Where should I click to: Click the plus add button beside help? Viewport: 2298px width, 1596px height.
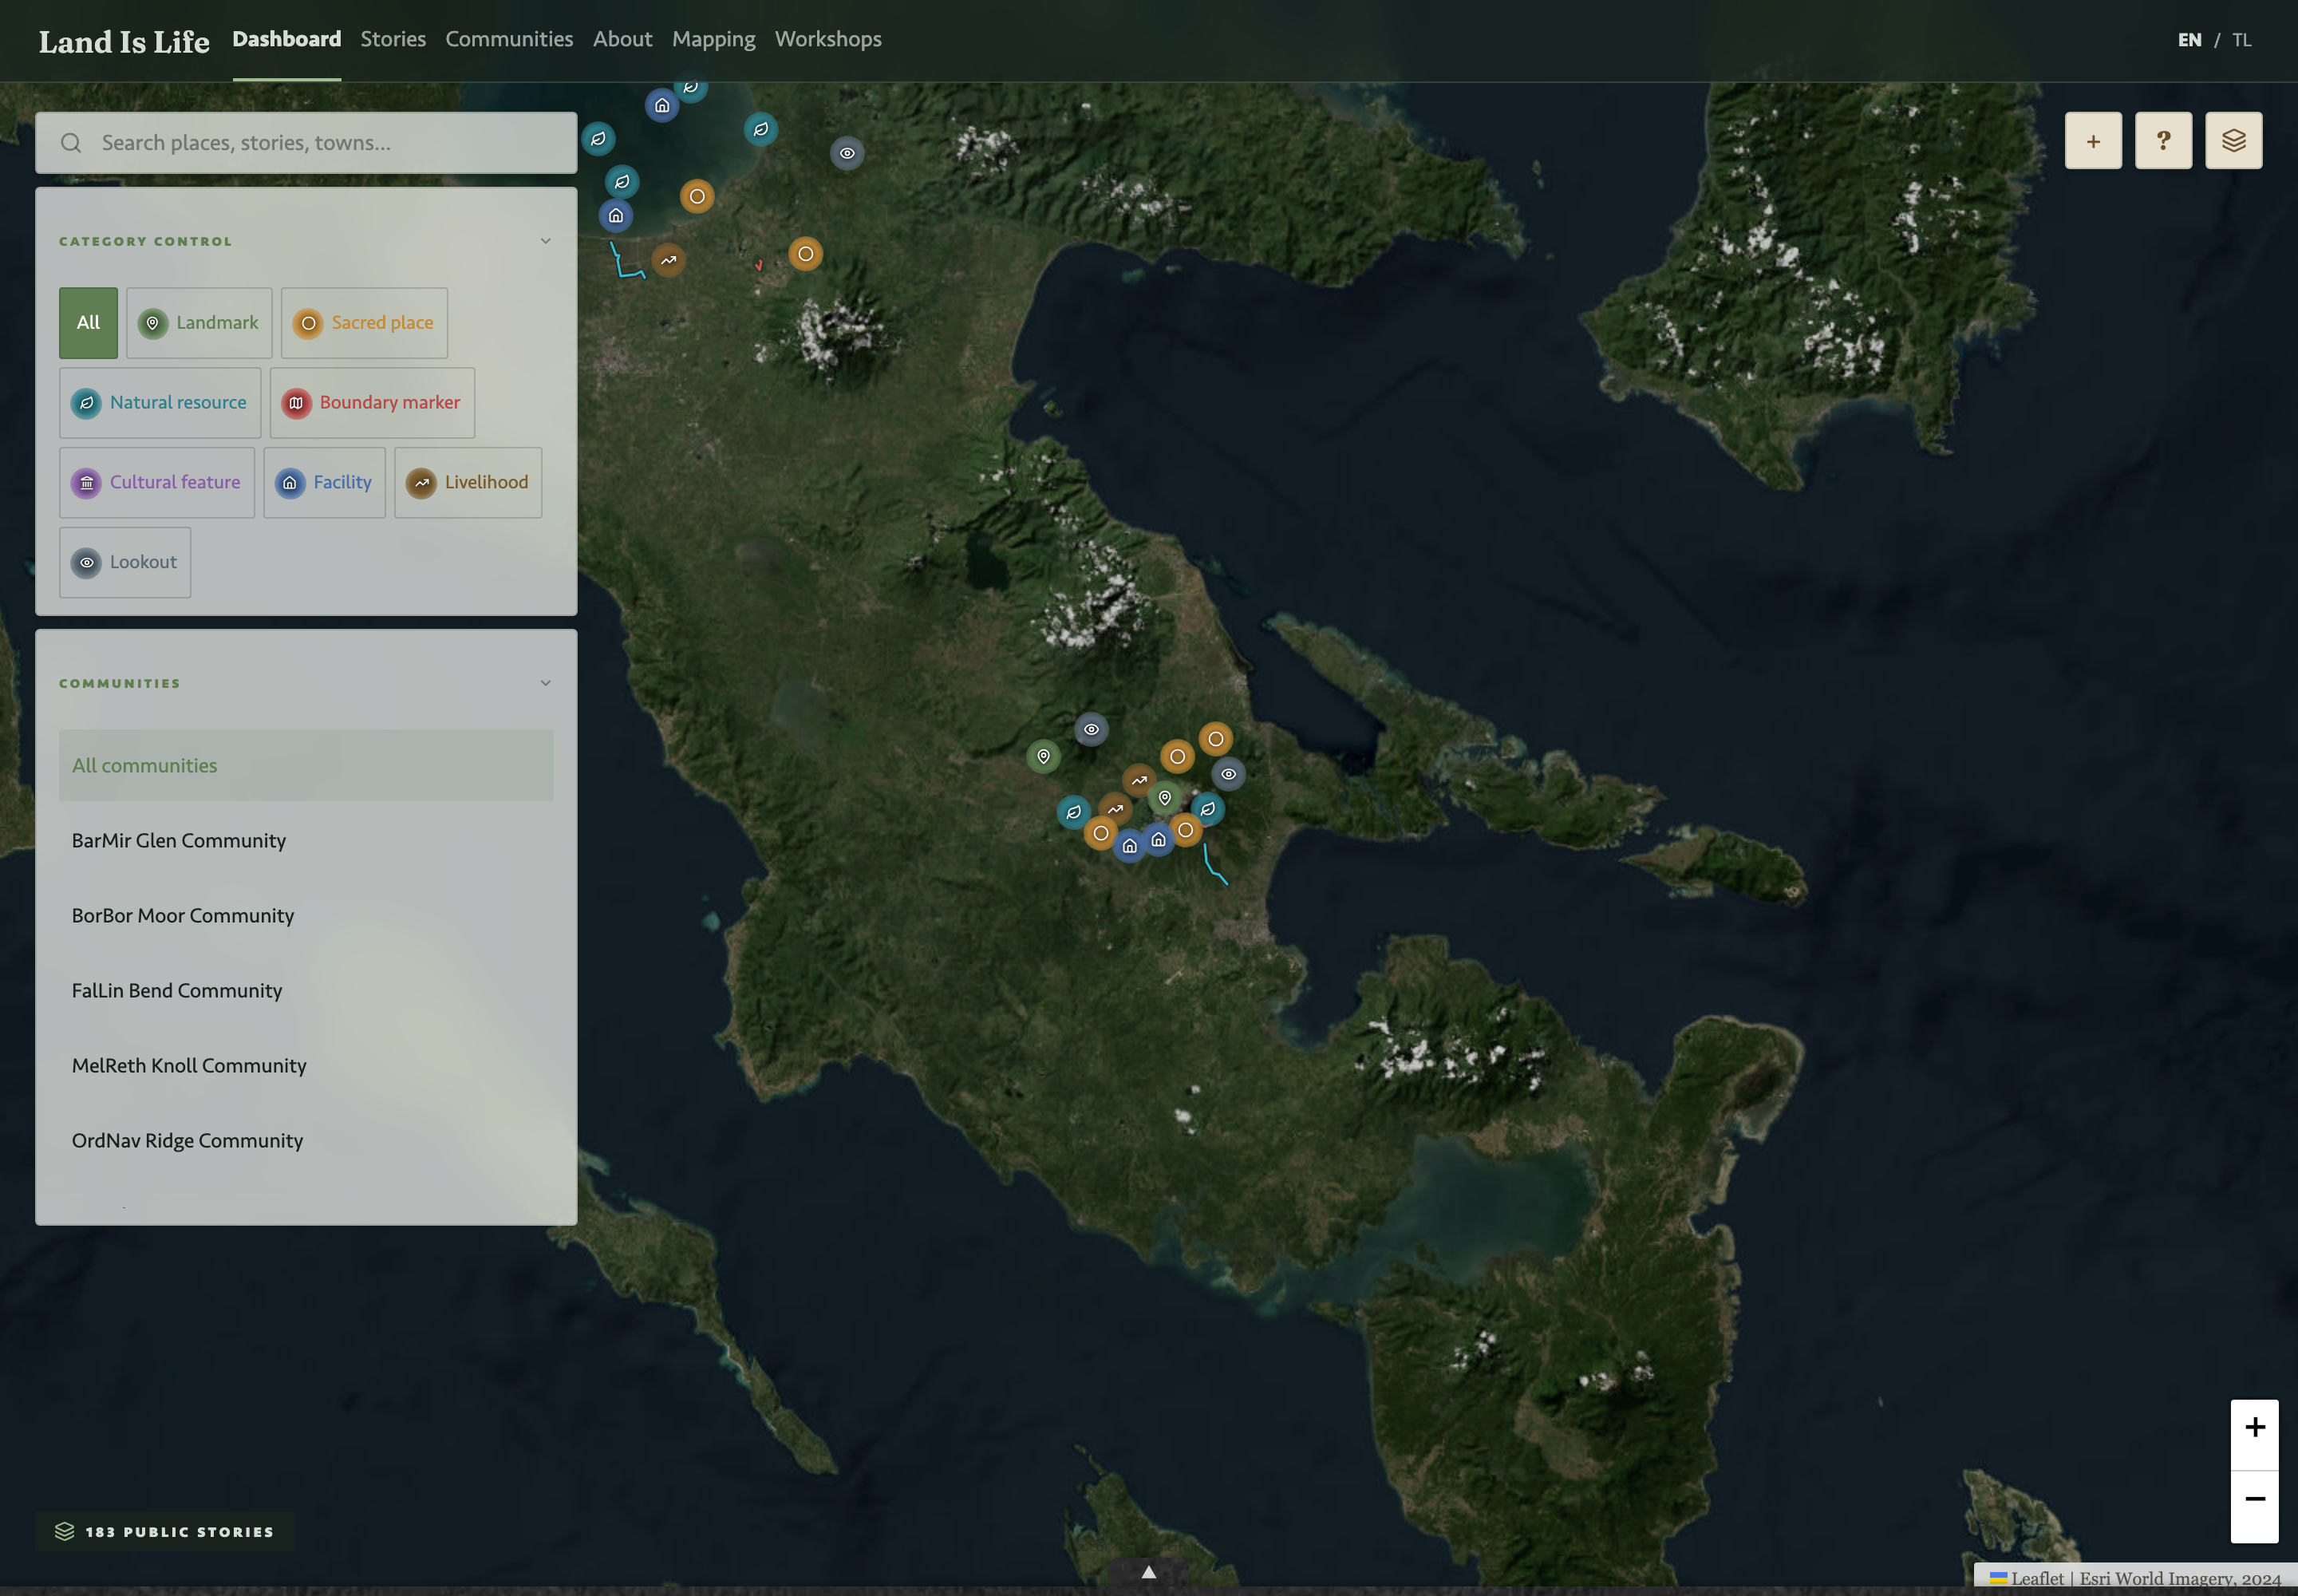point(2093,141)
